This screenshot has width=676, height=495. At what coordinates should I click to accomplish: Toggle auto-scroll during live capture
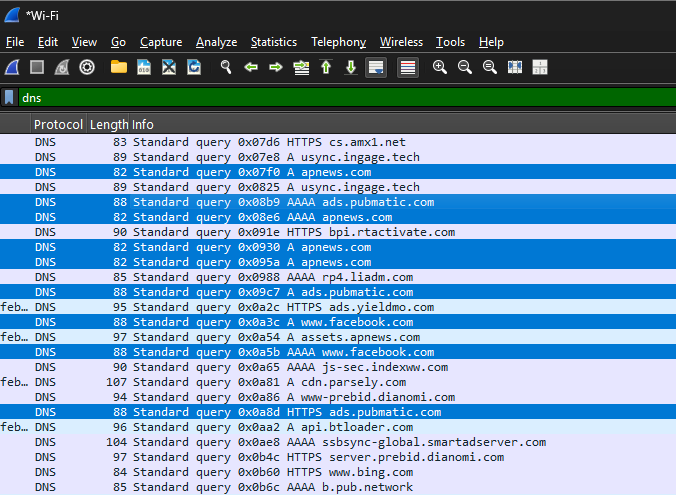[x=376, y=67]
